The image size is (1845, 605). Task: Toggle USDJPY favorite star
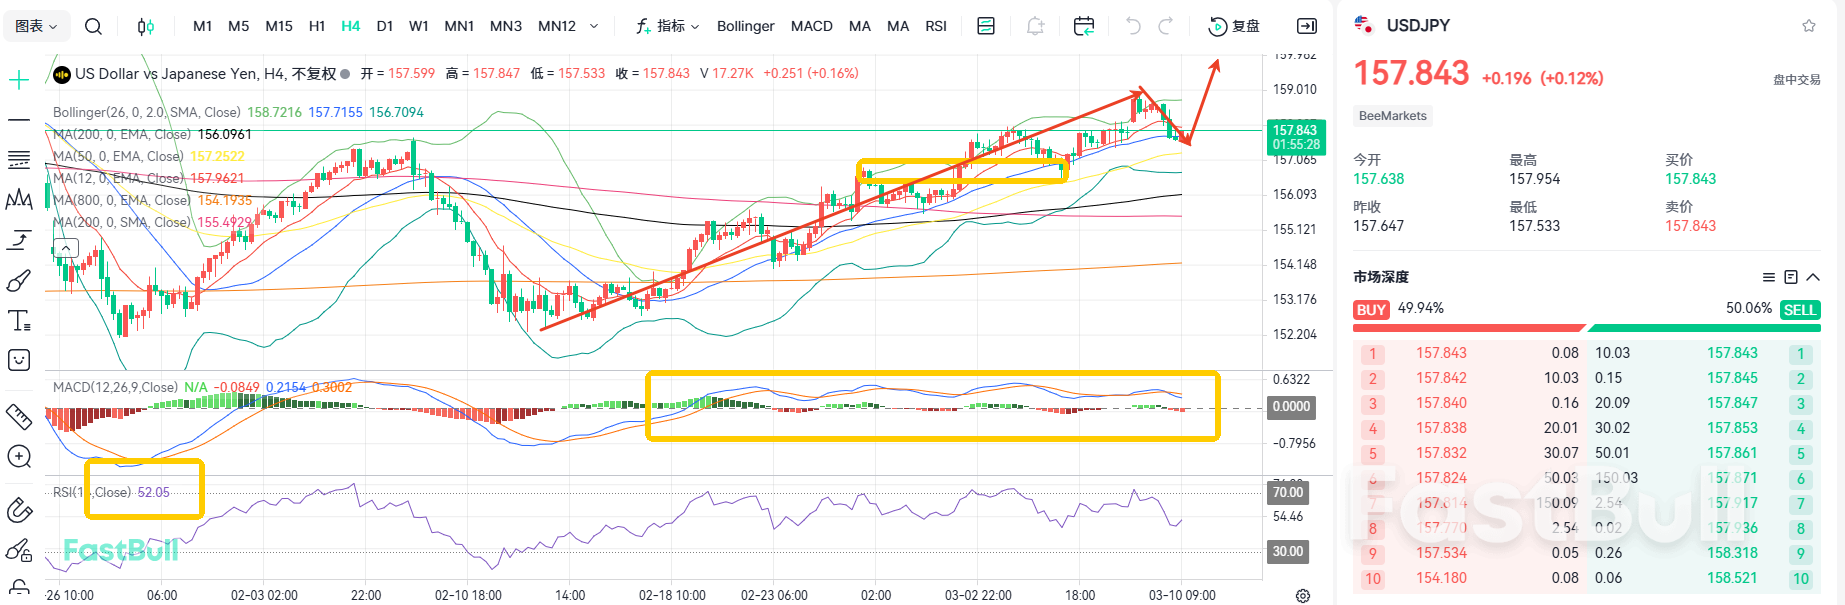click(1808, 26)
